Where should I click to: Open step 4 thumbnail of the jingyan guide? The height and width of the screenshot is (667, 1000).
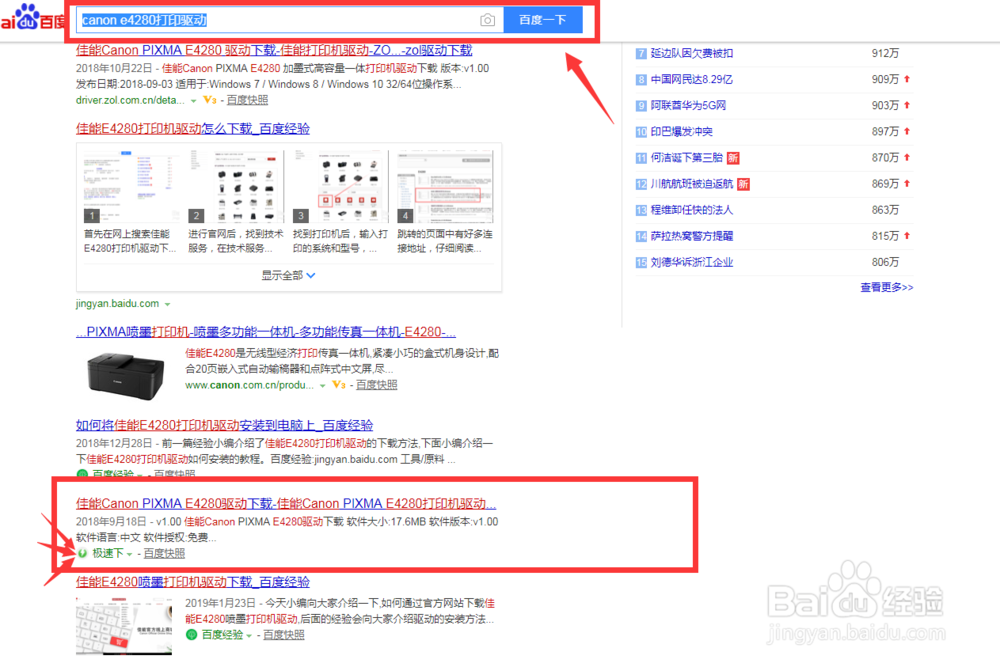tap(445, 186)
